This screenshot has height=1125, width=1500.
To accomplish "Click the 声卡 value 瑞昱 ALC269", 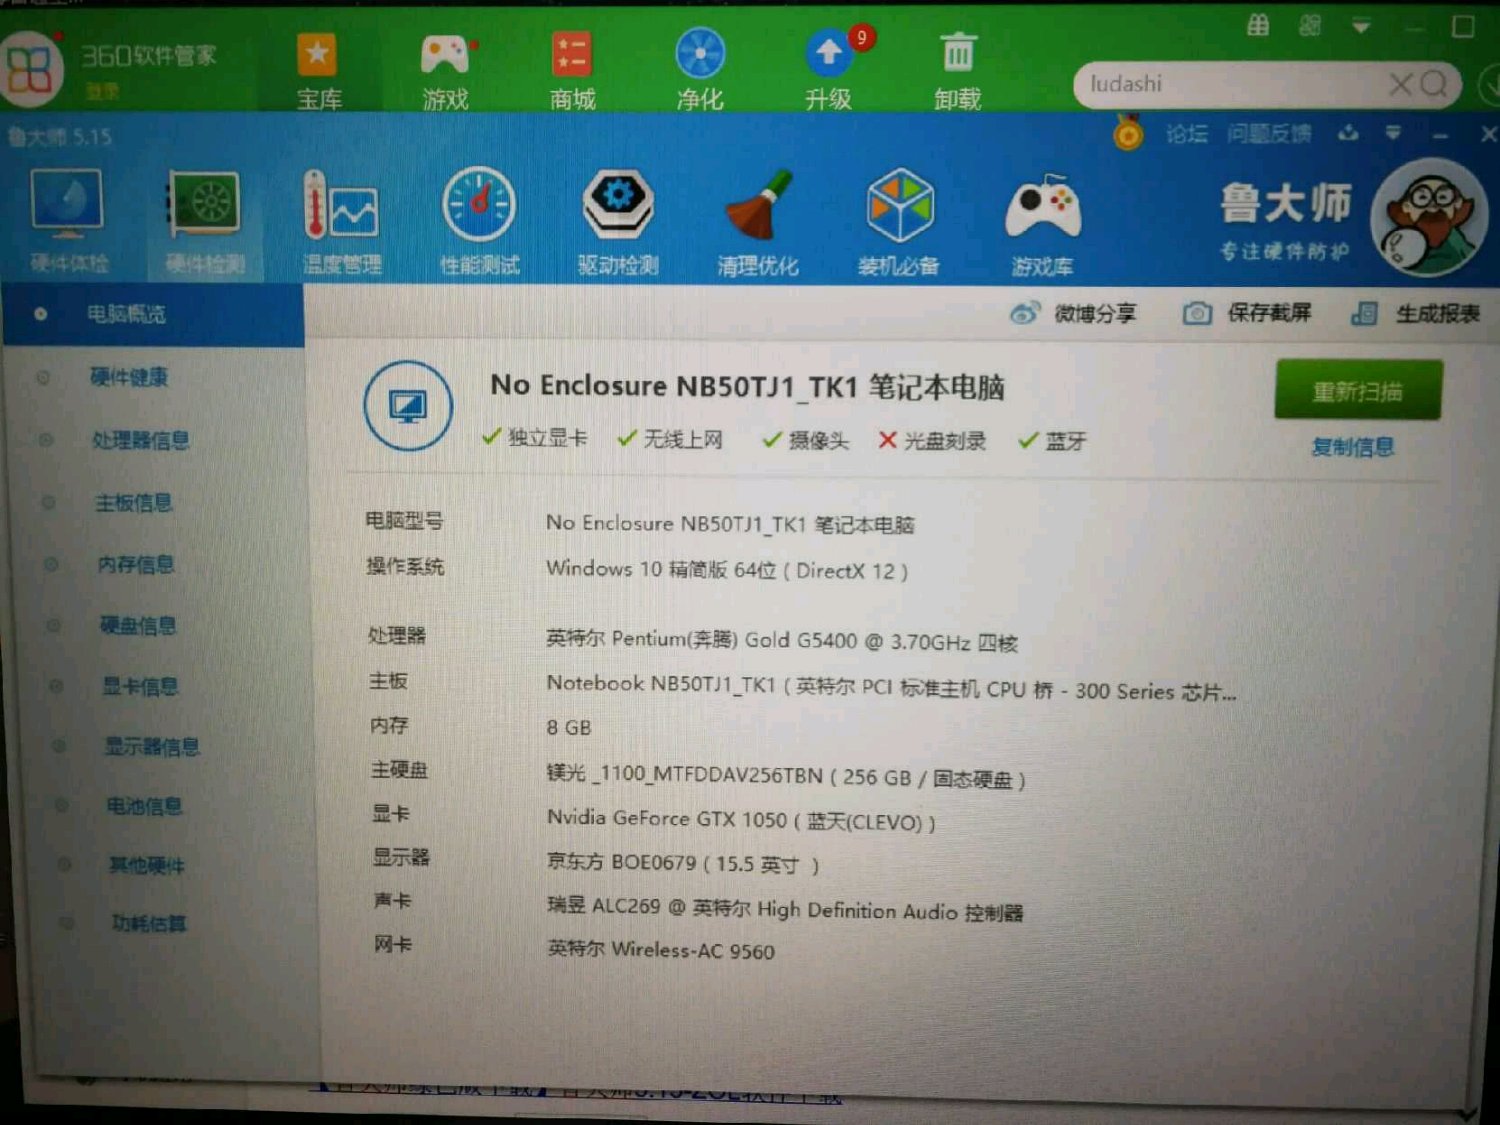I will (785, 909).
